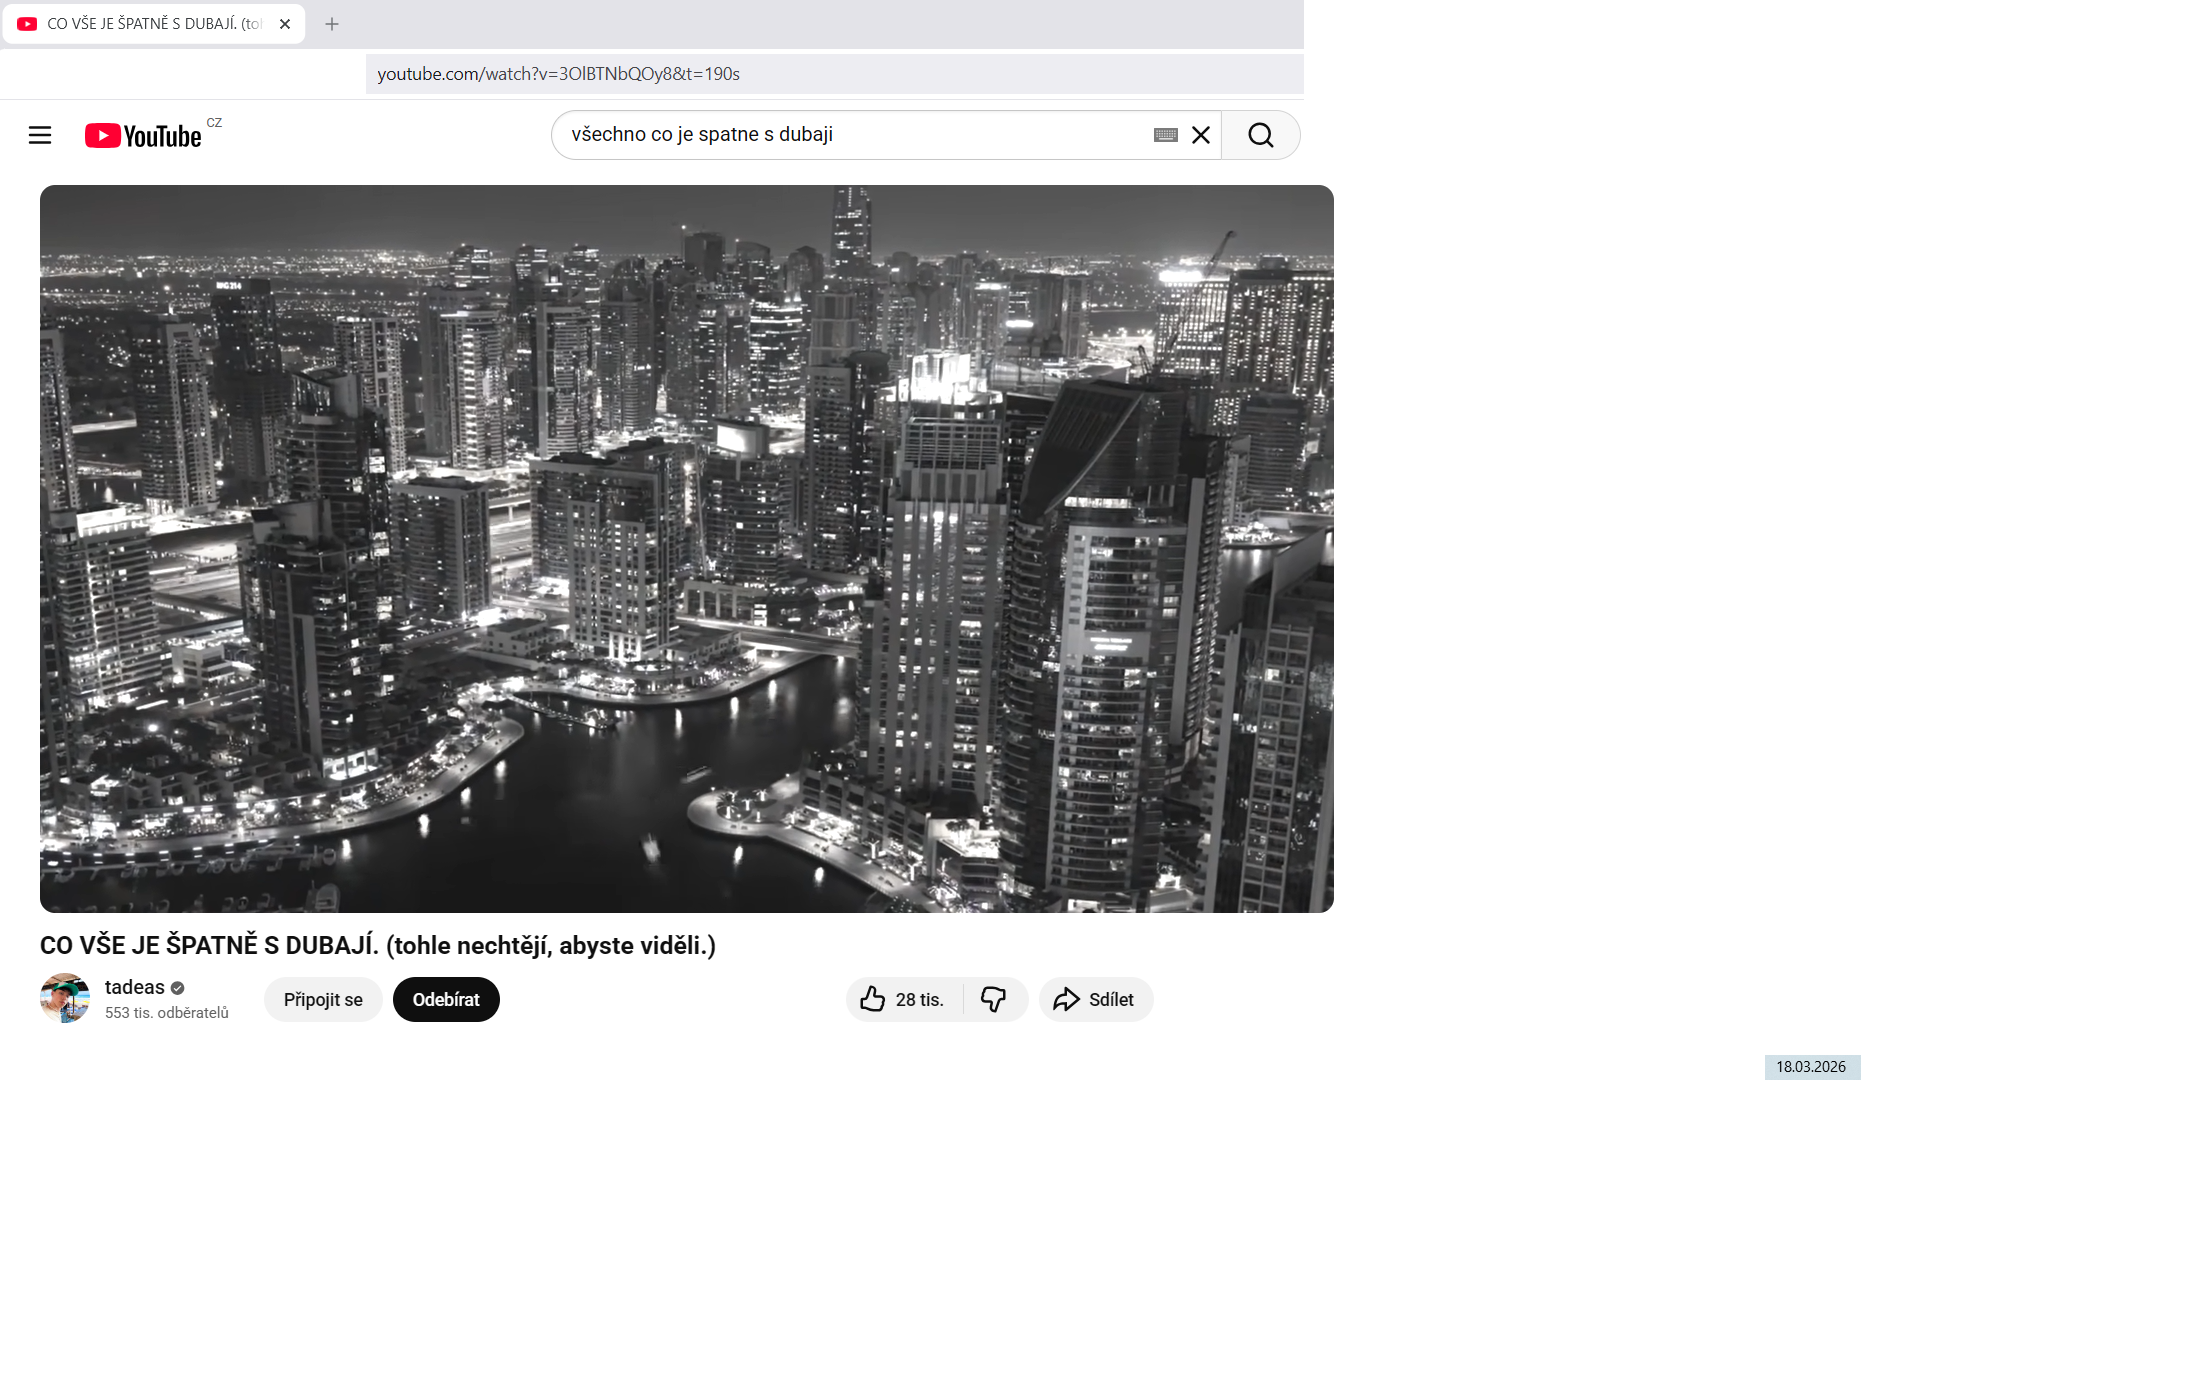Click the video player to pause playback
The image size is (2206, 1390).
pos(686,548)
